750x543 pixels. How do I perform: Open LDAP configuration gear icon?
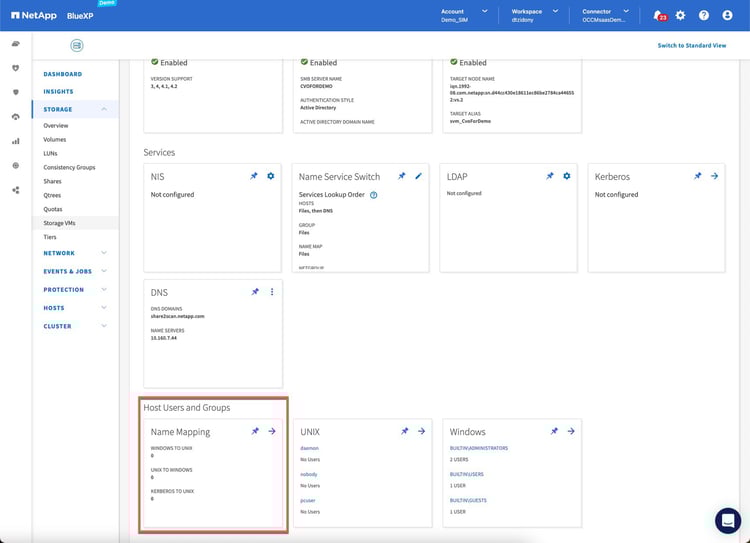pos(567,176)
